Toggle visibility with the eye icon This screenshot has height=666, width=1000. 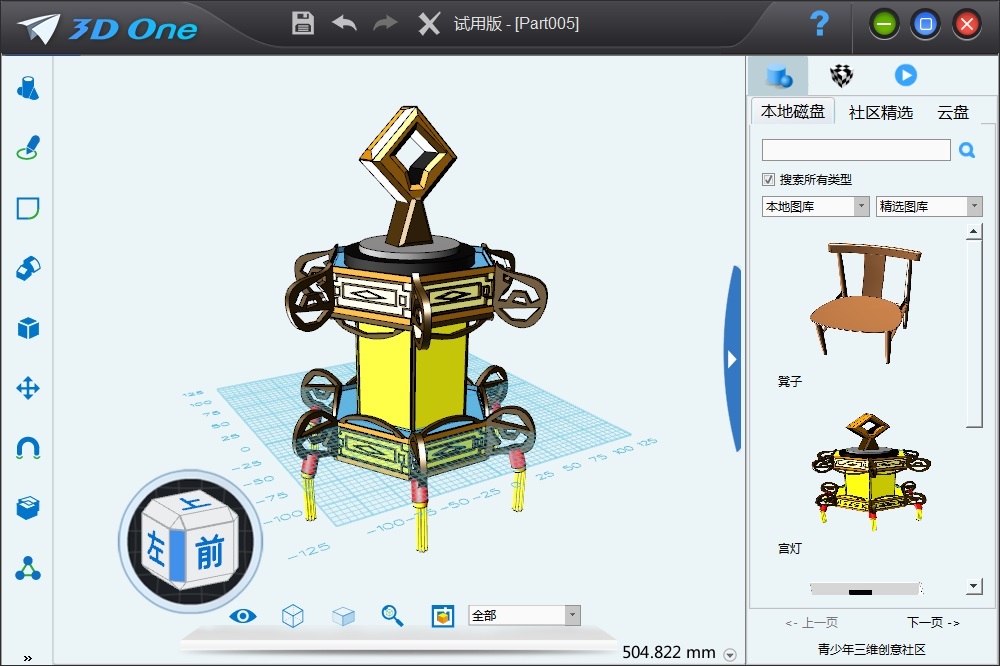(243, 616)
